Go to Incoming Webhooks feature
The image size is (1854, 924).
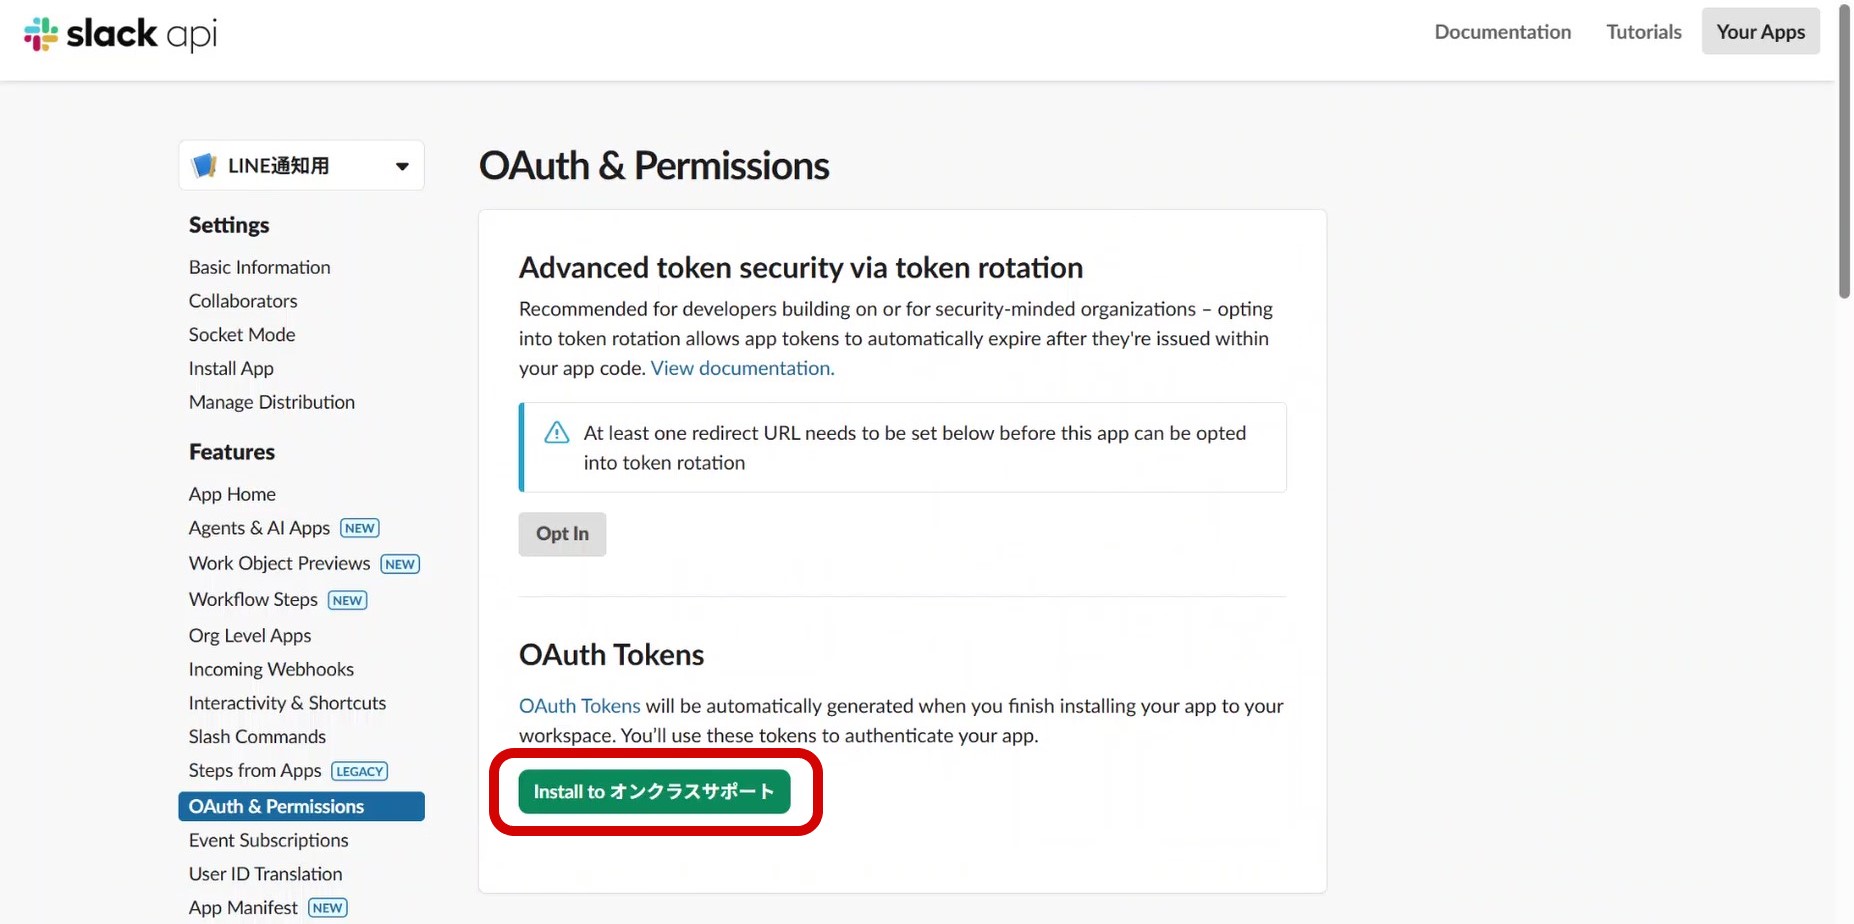point(271,669)
